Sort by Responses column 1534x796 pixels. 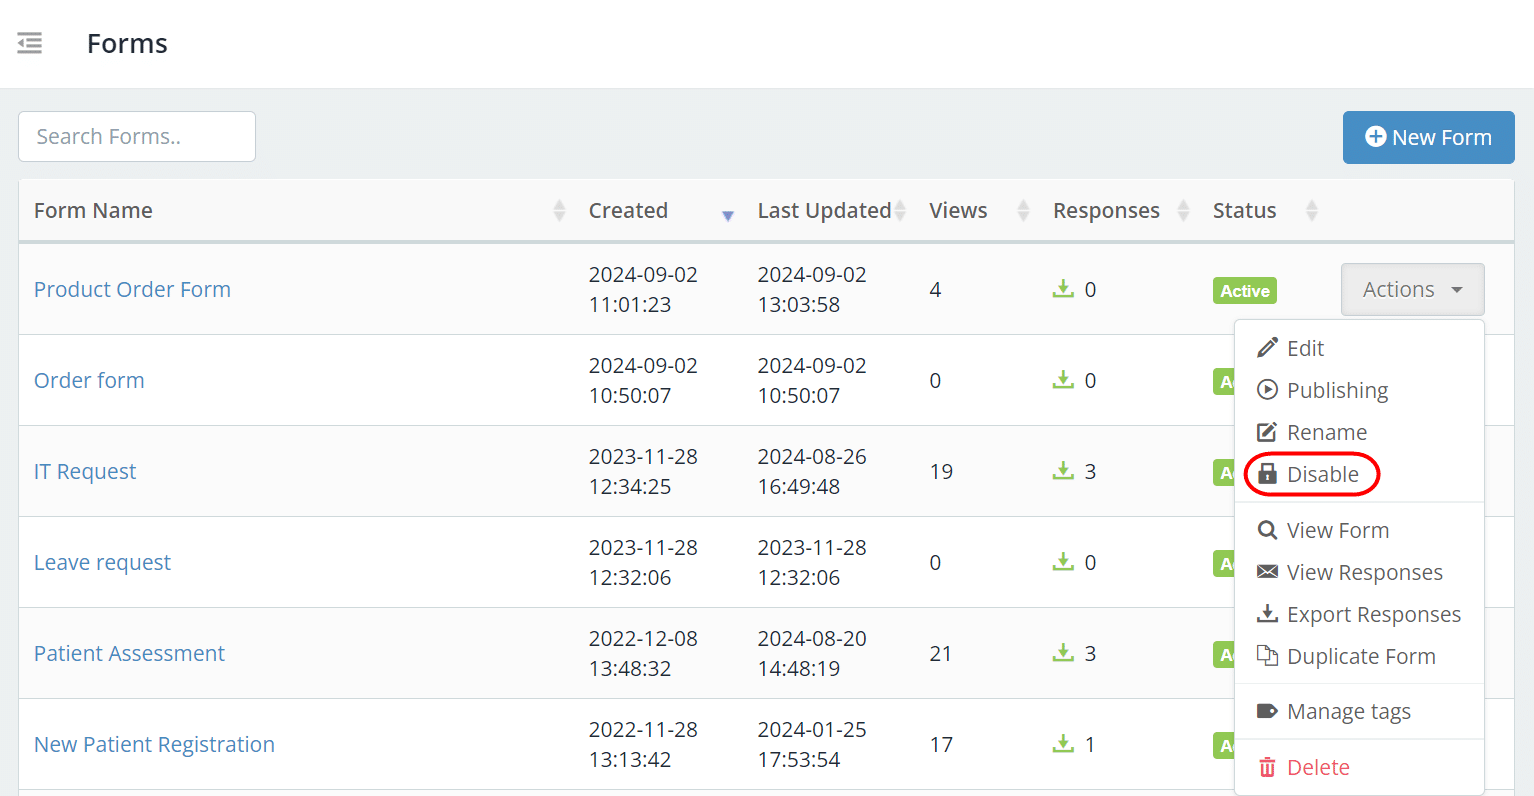(1121, 210)
